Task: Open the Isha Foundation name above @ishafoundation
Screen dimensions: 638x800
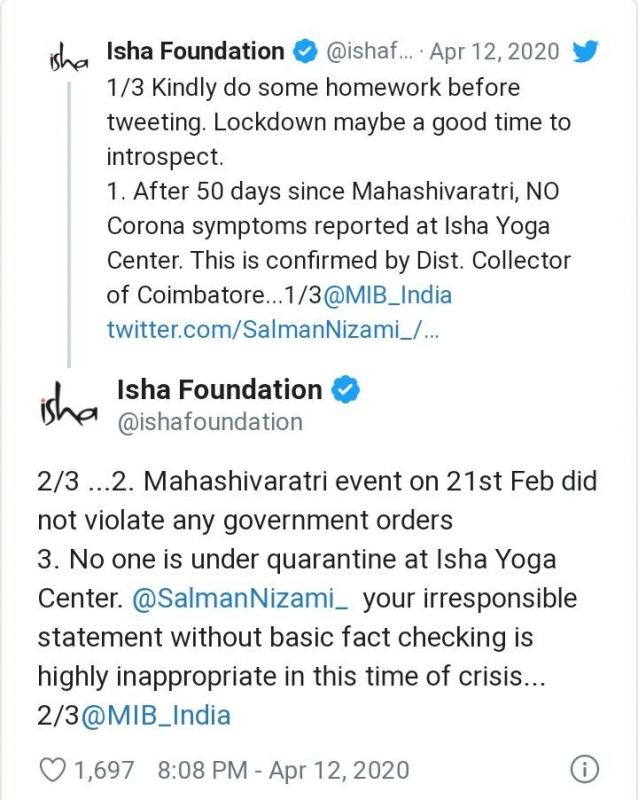Action: point(219,389)
